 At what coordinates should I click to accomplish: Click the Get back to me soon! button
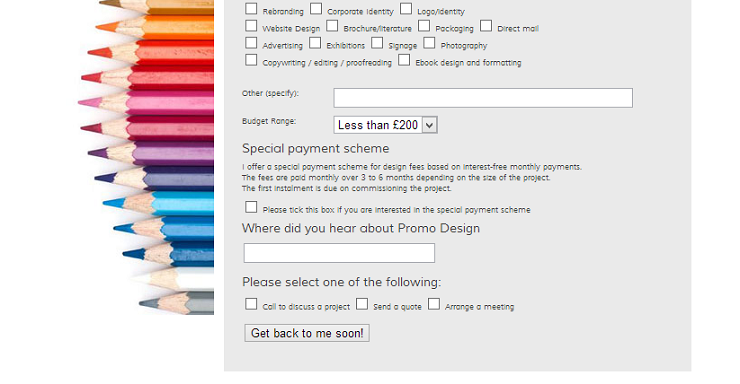click(307, 333)
